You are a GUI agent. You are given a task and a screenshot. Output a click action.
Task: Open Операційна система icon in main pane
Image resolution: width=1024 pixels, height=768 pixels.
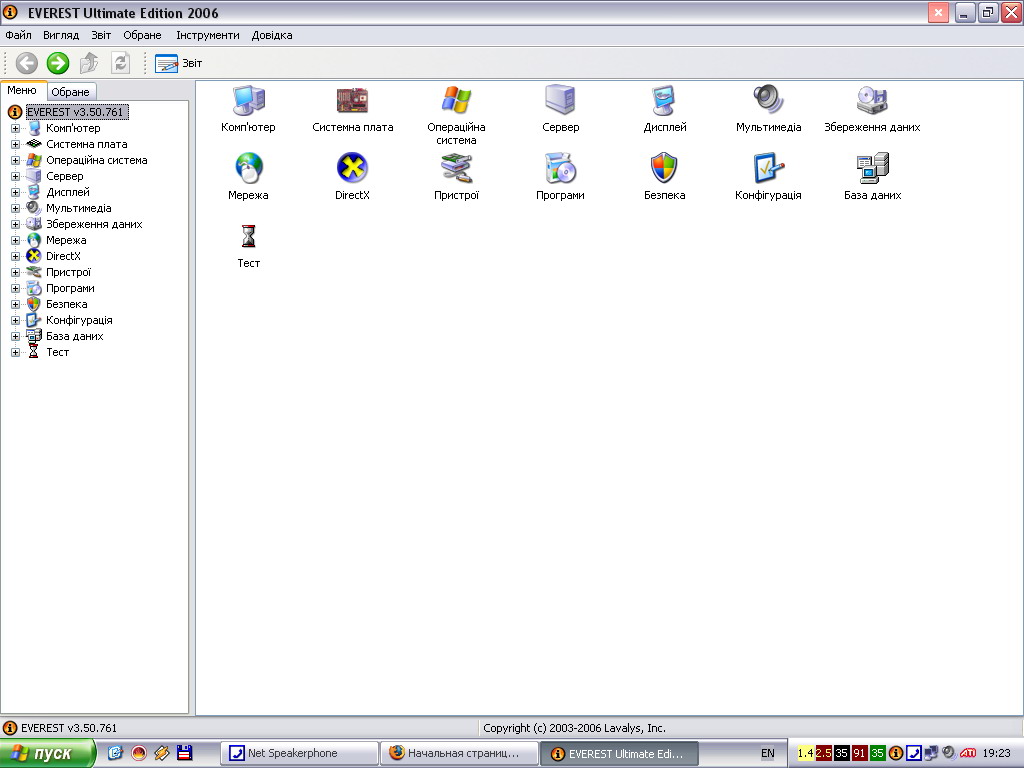click(456, 101)
